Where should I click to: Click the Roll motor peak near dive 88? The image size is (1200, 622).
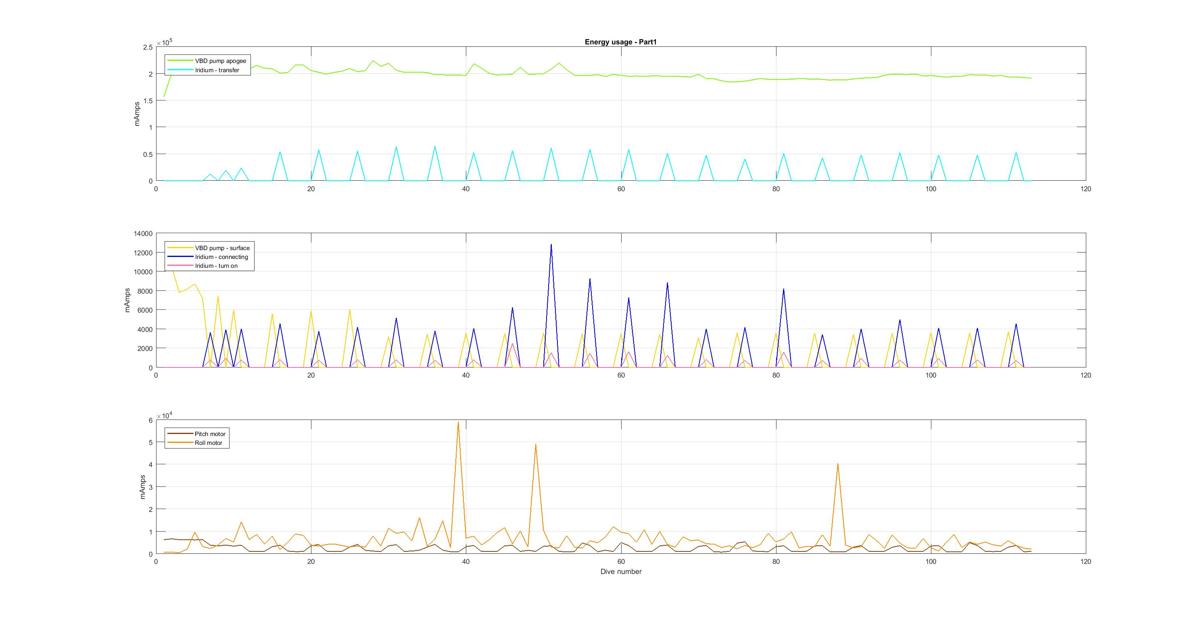[838, 464]
